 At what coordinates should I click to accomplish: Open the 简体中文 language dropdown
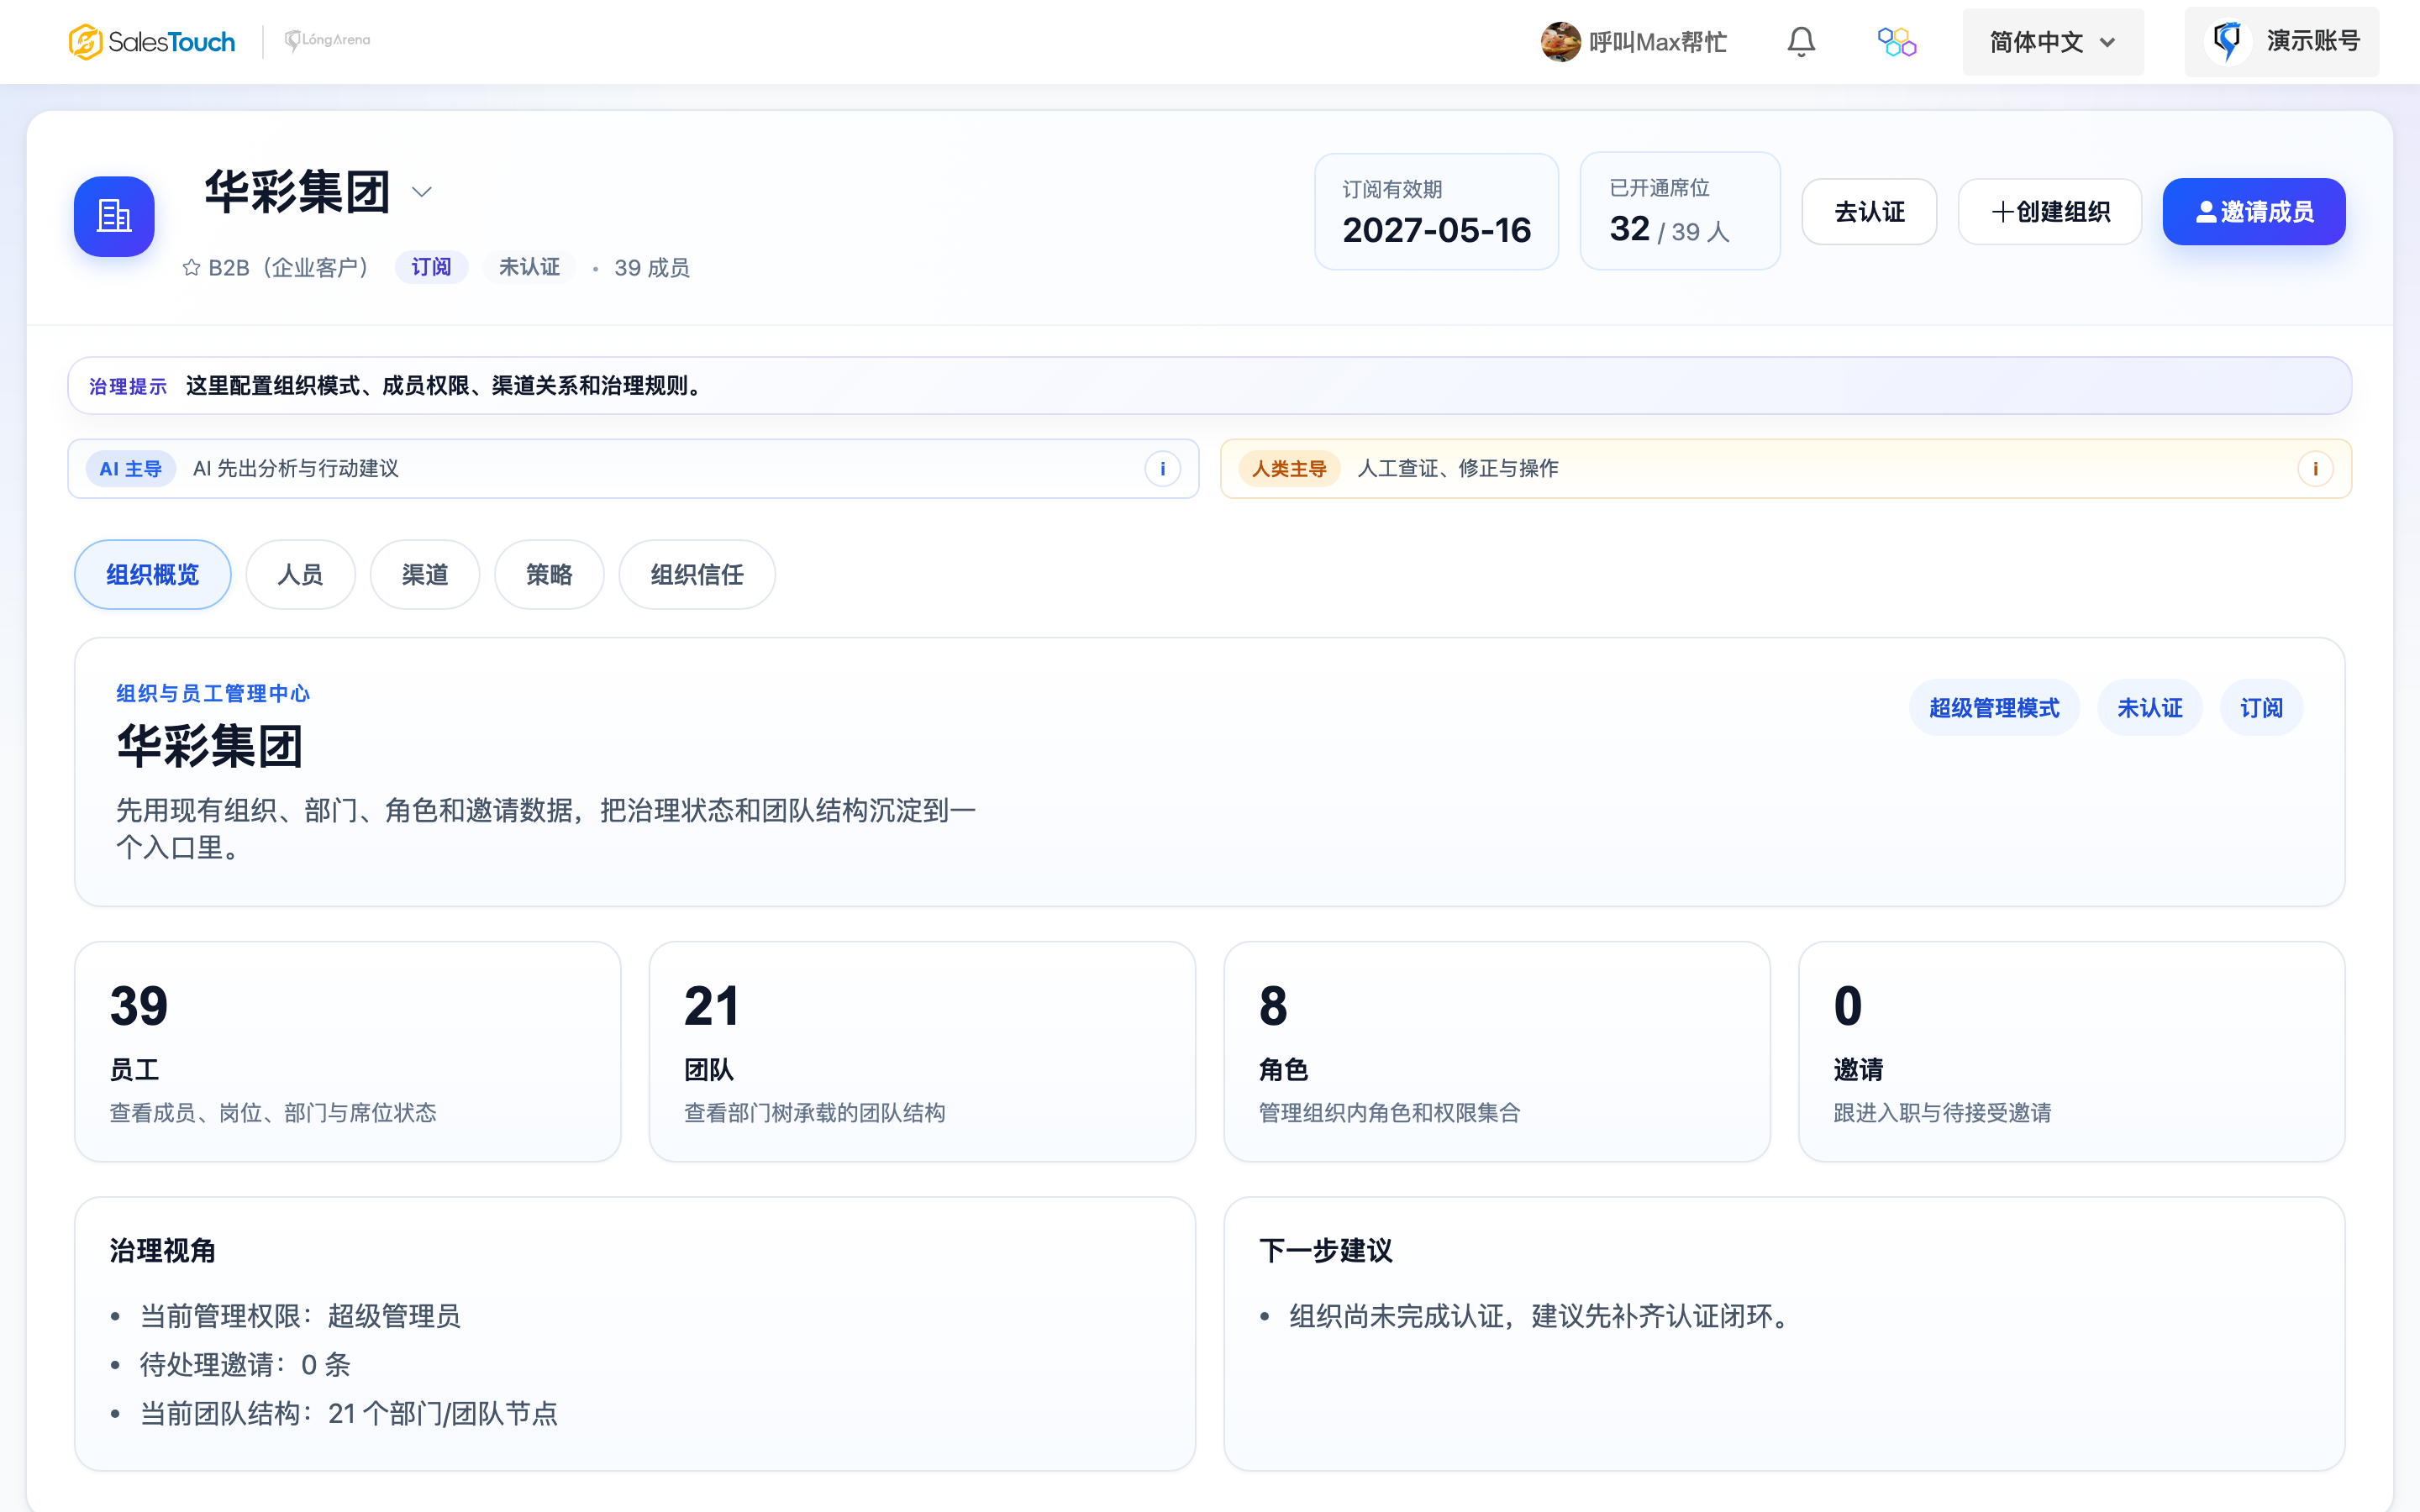coord(2052,42)
